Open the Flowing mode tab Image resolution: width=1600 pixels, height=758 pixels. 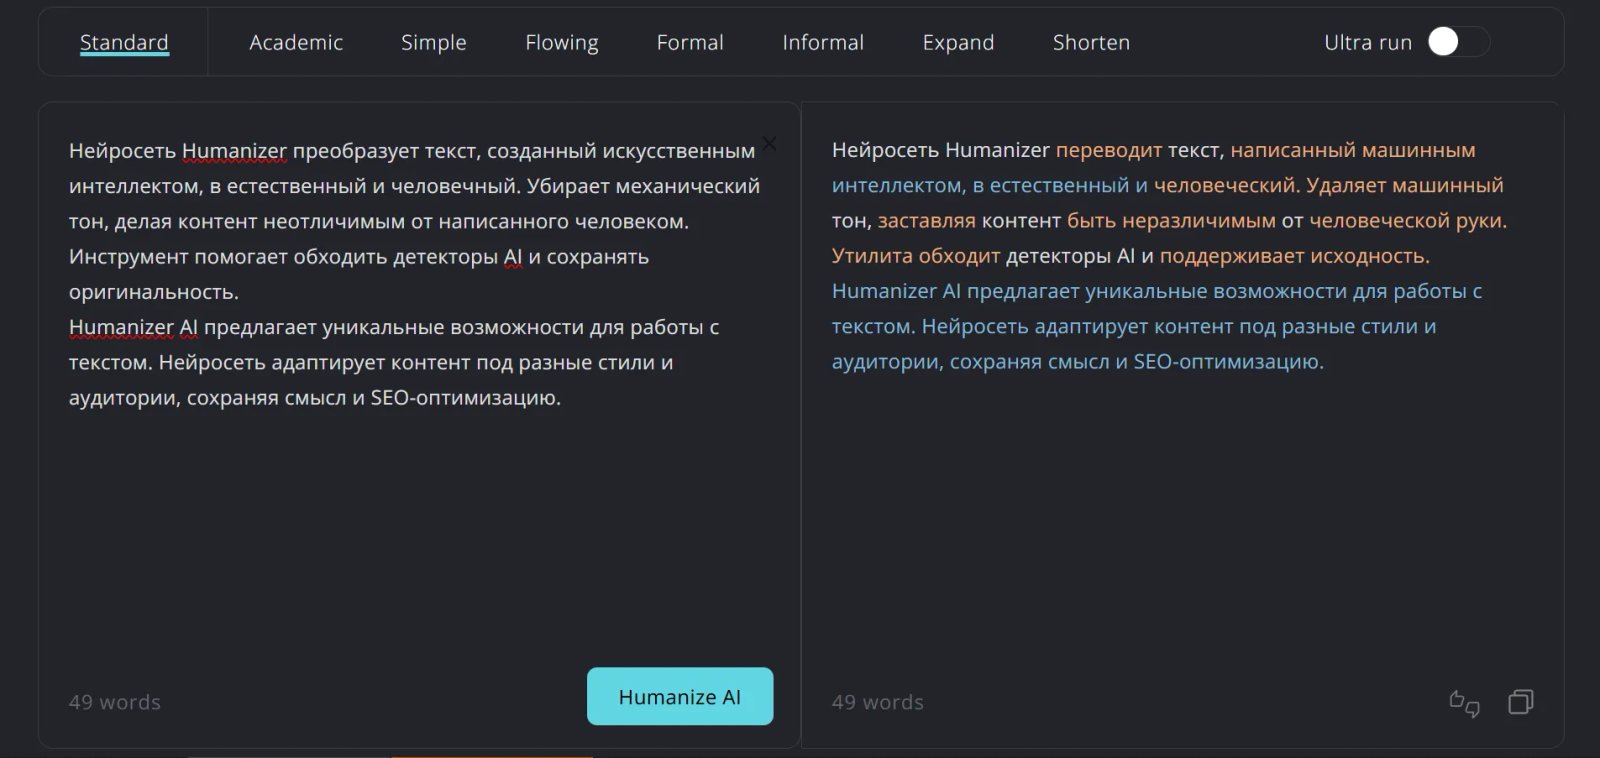point(562,42)
